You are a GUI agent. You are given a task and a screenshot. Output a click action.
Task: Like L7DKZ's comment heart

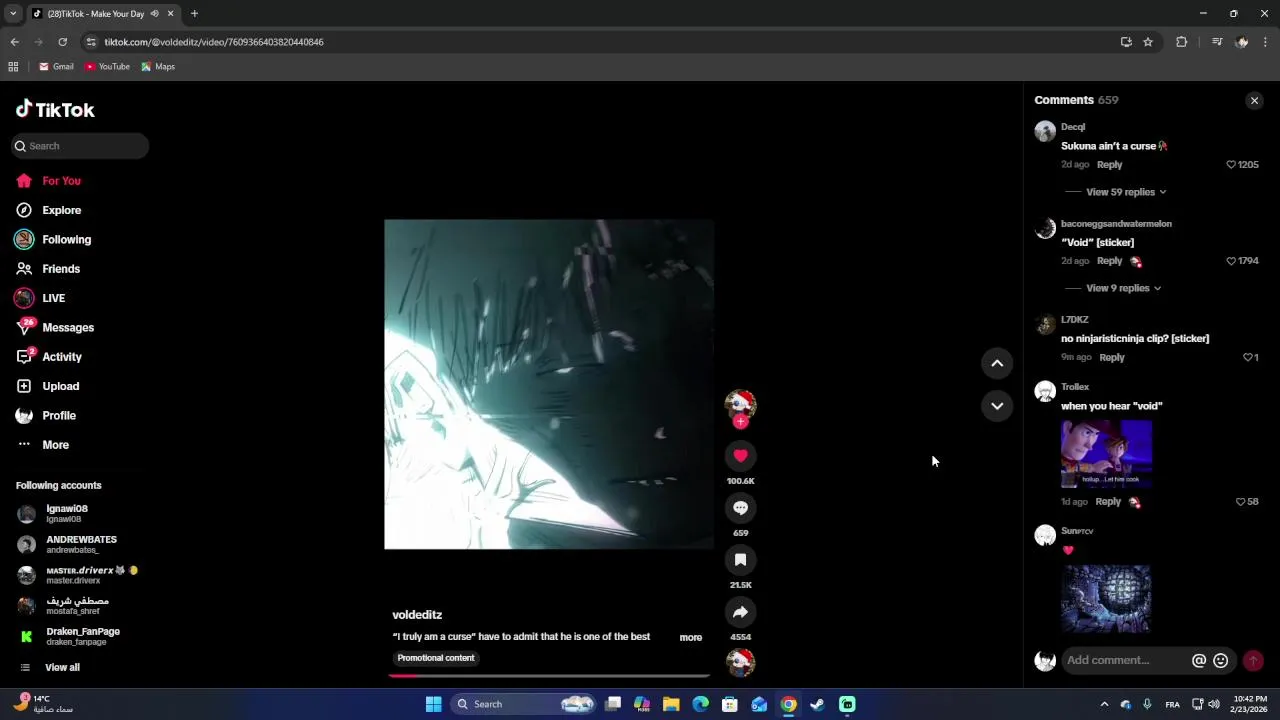1248,358
